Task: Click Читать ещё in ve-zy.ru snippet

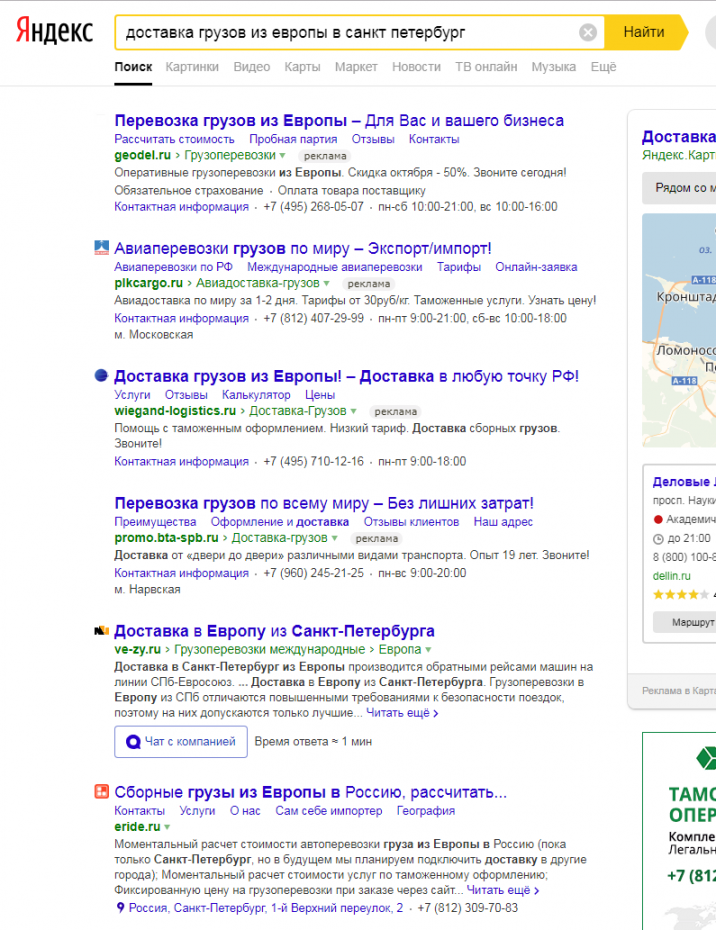Action: click(x=402, y=713)
